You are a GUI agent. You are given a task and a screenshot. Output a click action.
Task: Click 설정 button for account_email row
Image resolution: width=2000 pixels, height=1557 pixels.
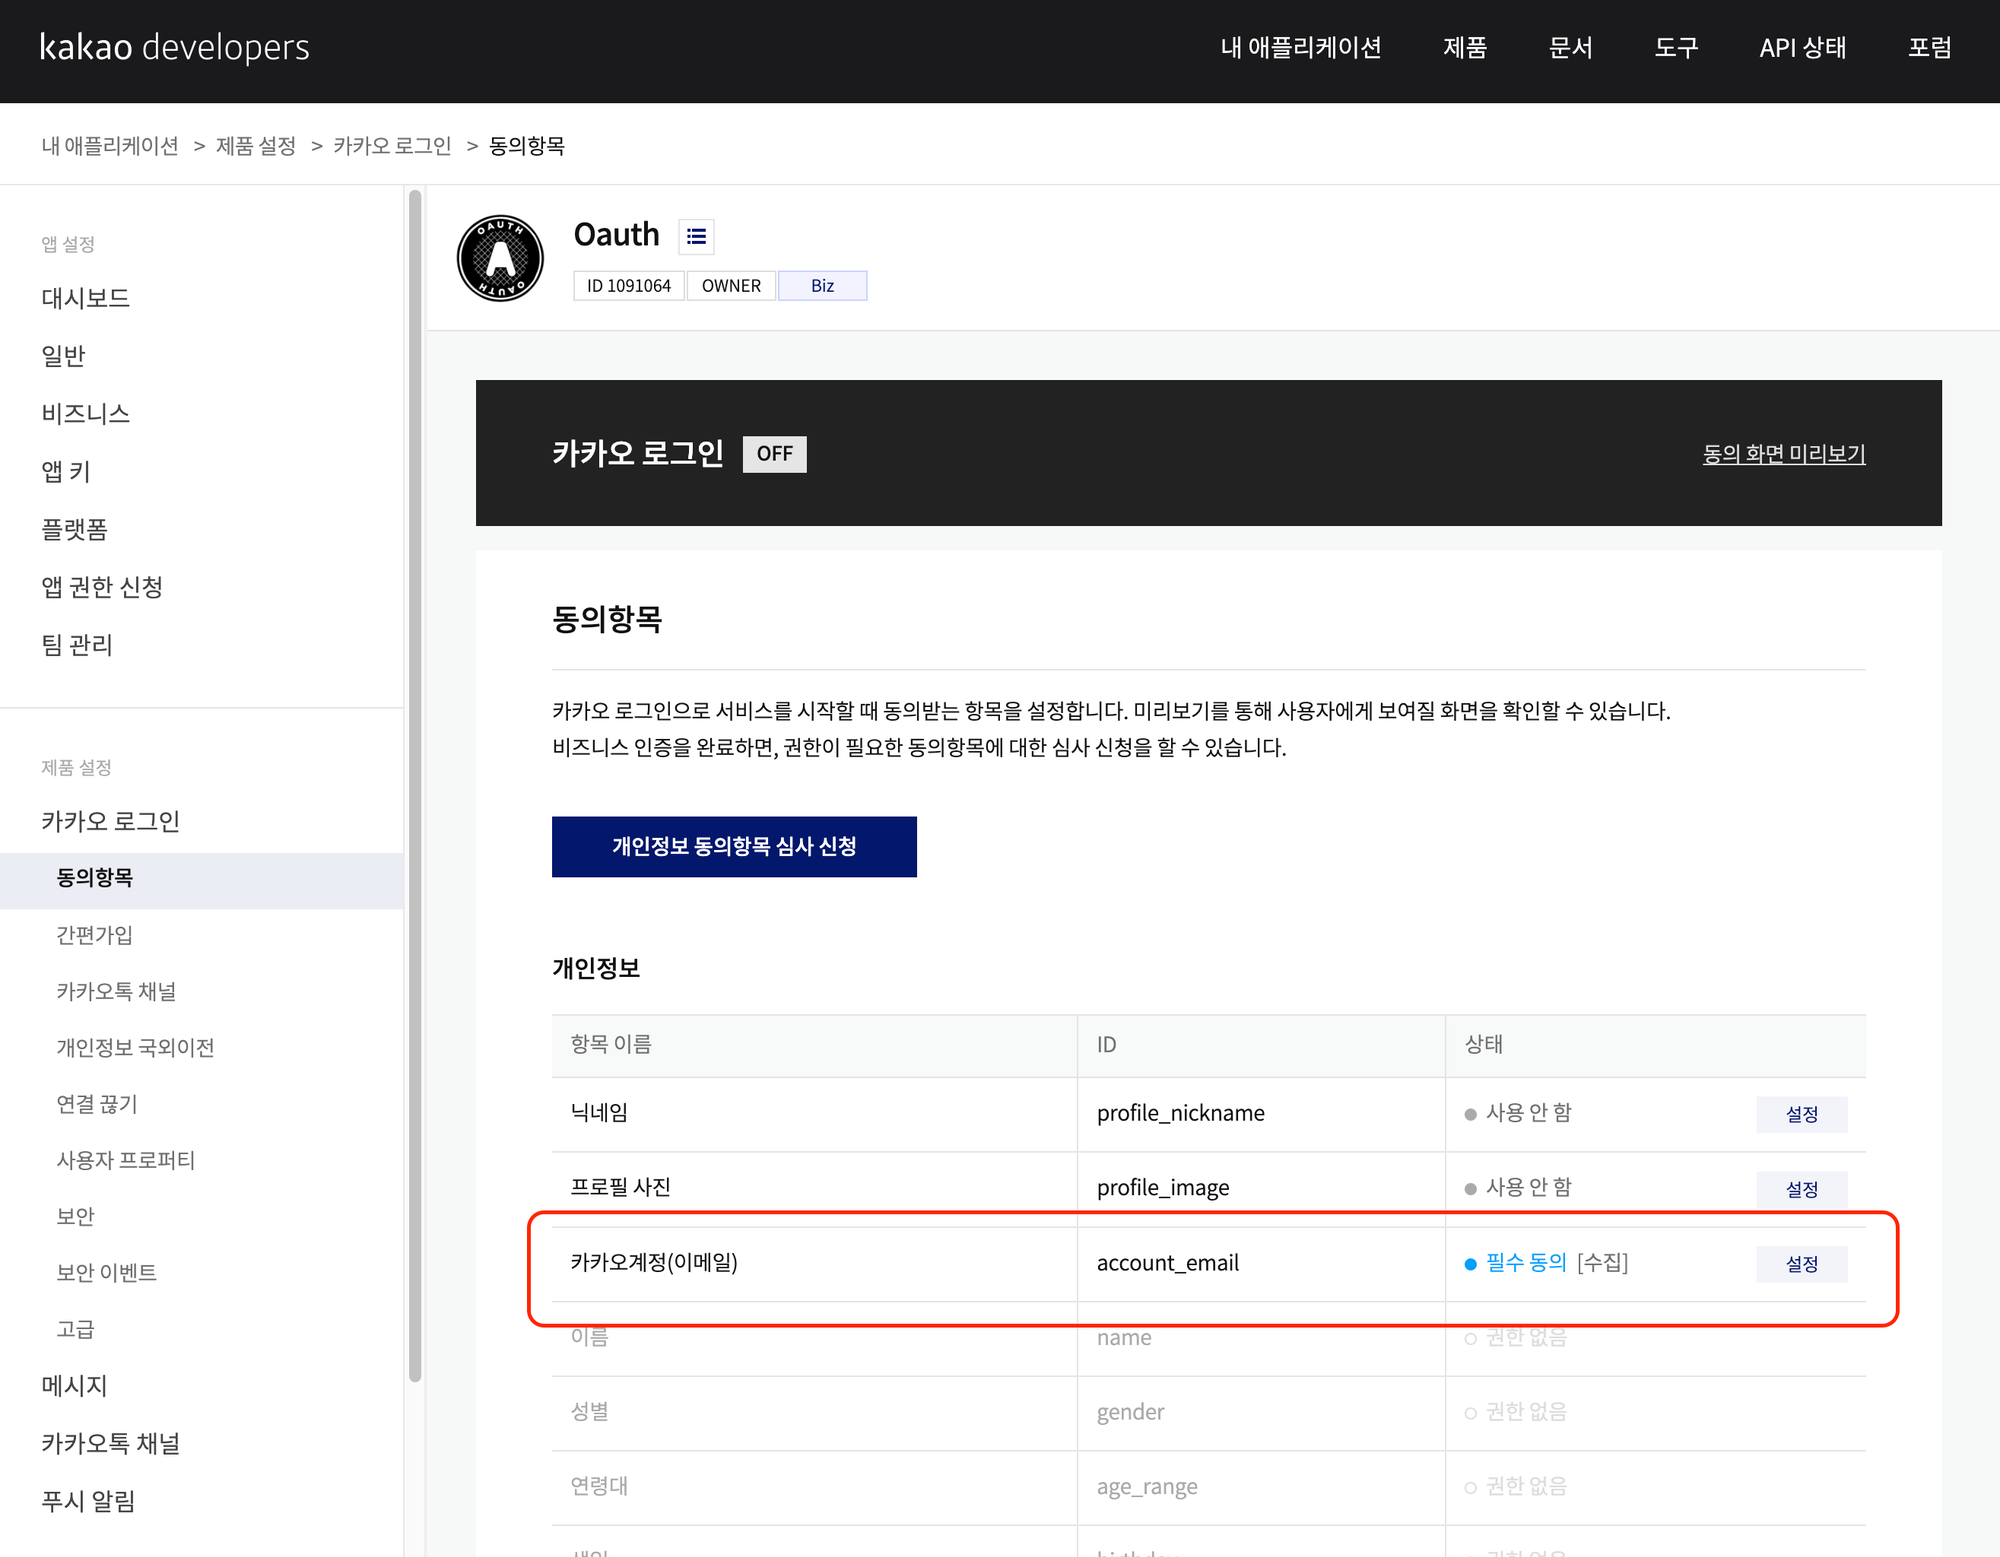(x=1801, y=1264)
